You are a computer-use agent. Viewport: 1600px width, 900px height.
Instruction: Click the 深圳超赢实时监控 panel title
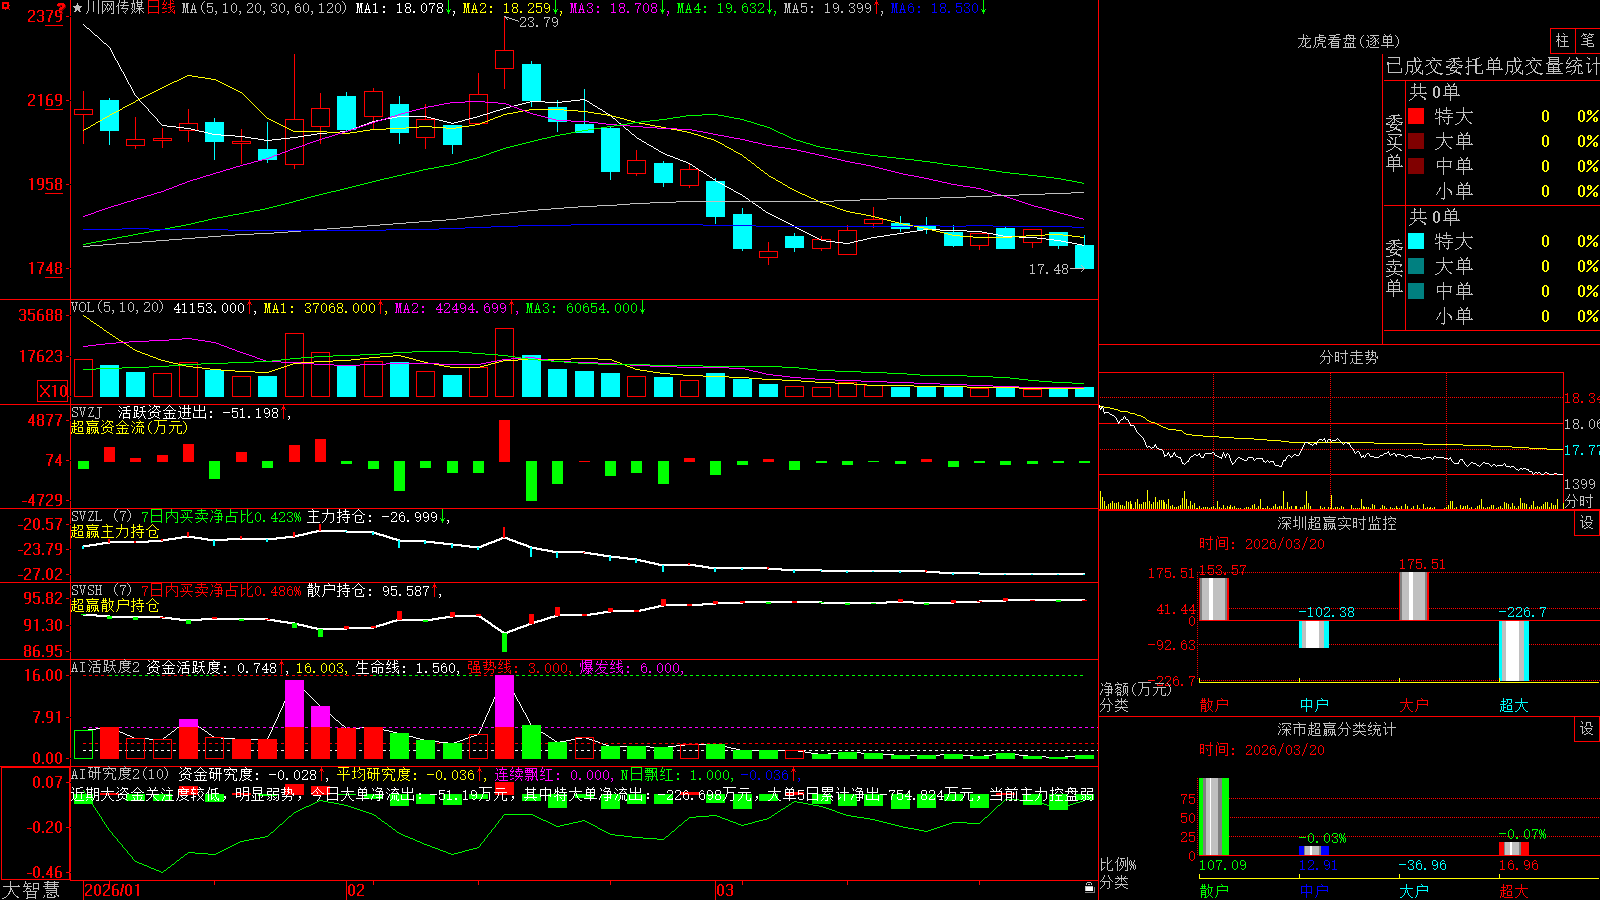tap(1337, 523)
